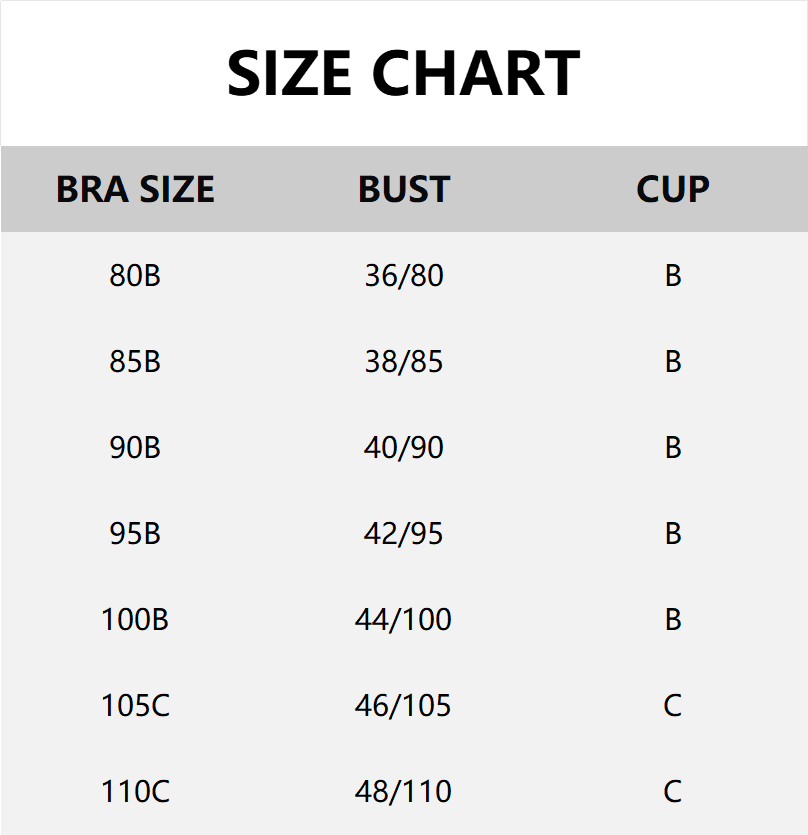Click the cup letter in the 80B row

(x=672, y=275)
